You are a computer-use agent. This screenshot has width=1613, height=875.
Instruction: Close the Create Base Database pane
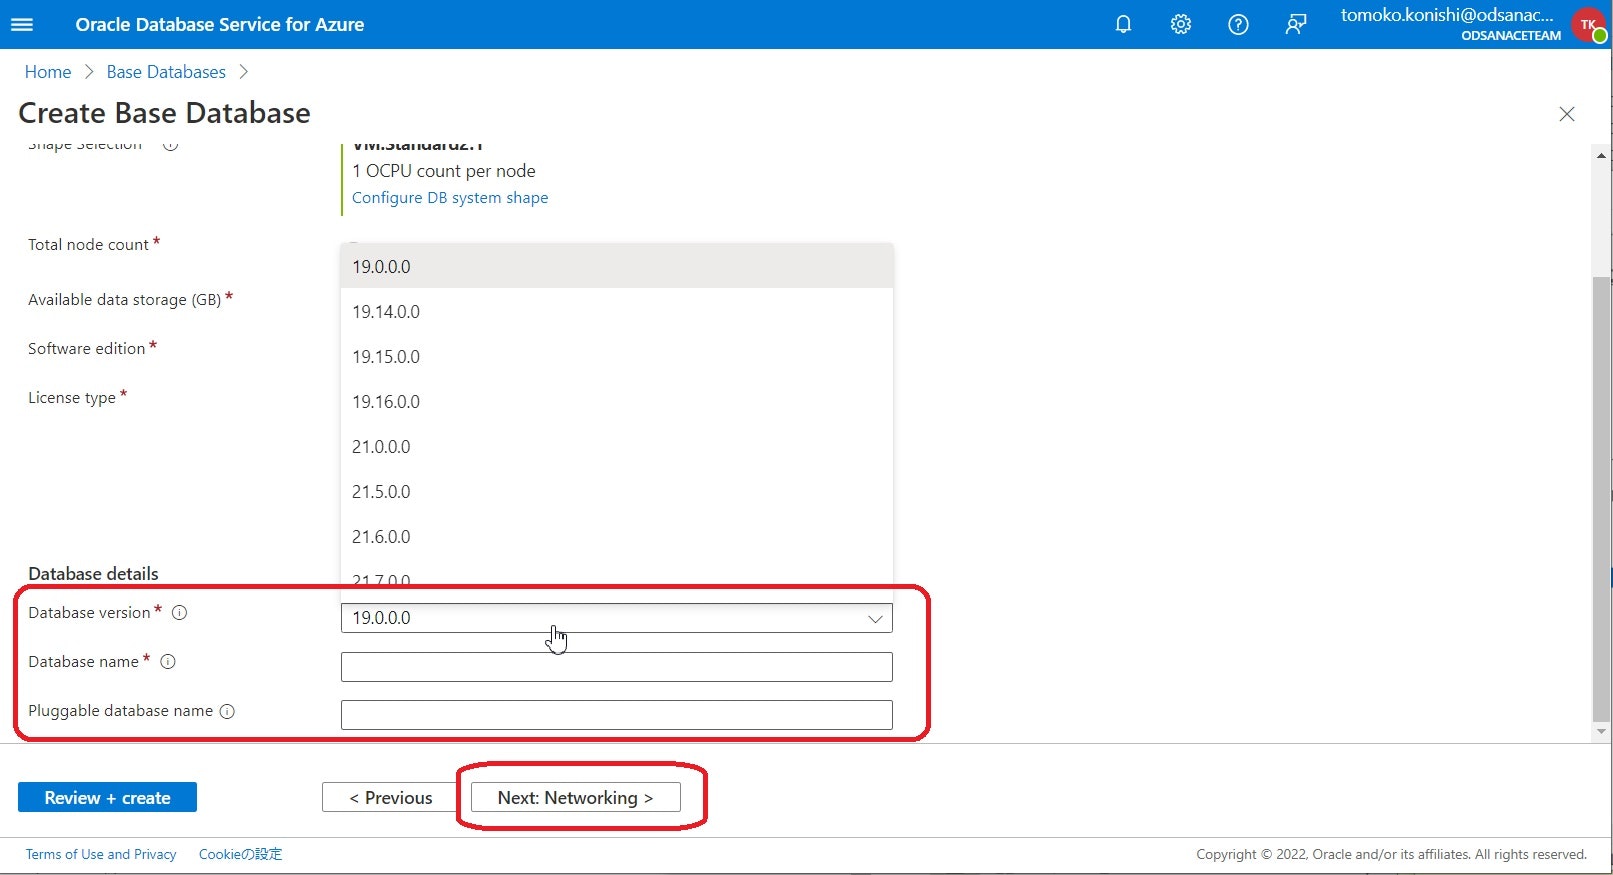(1567, 114)
